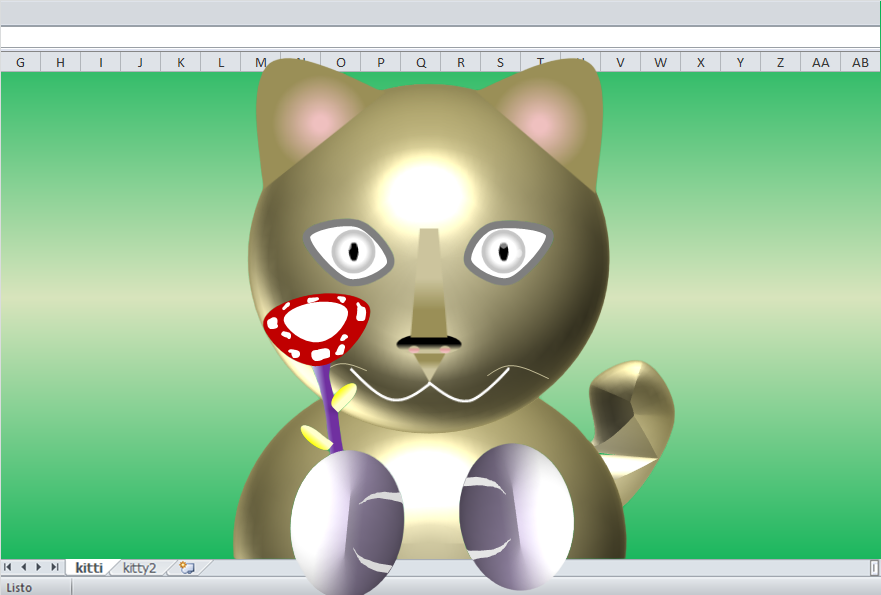Click the previous sheet navigation arrow
The height and width of the screenshot is (595, 881).
click(24, 567)
